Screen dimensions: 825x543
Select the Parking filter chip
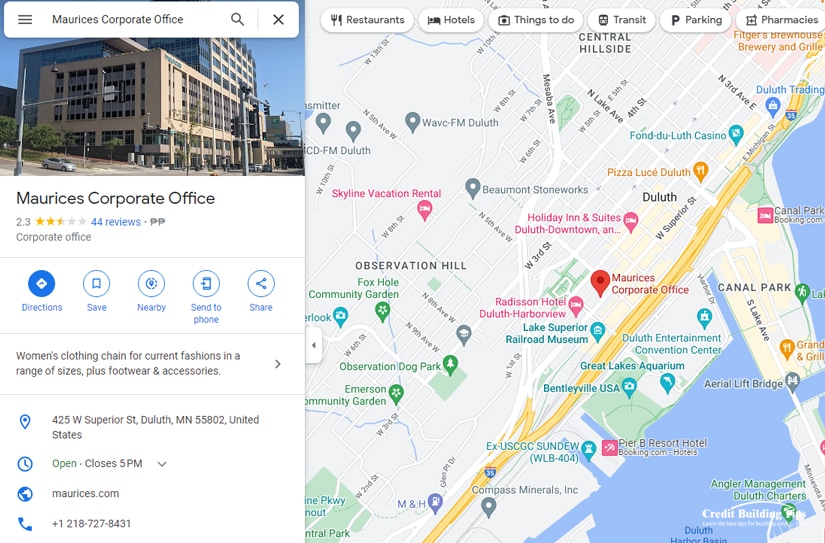(696, 20)
